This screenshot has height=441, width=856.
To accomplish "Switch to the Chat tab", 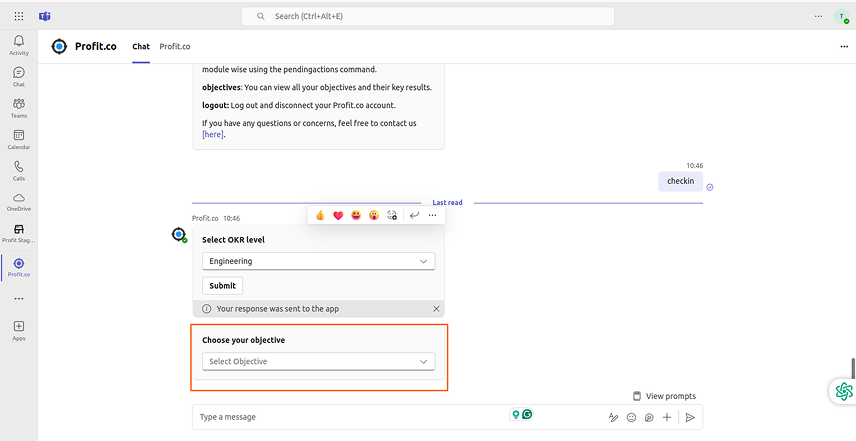I will tap(141, 46).
